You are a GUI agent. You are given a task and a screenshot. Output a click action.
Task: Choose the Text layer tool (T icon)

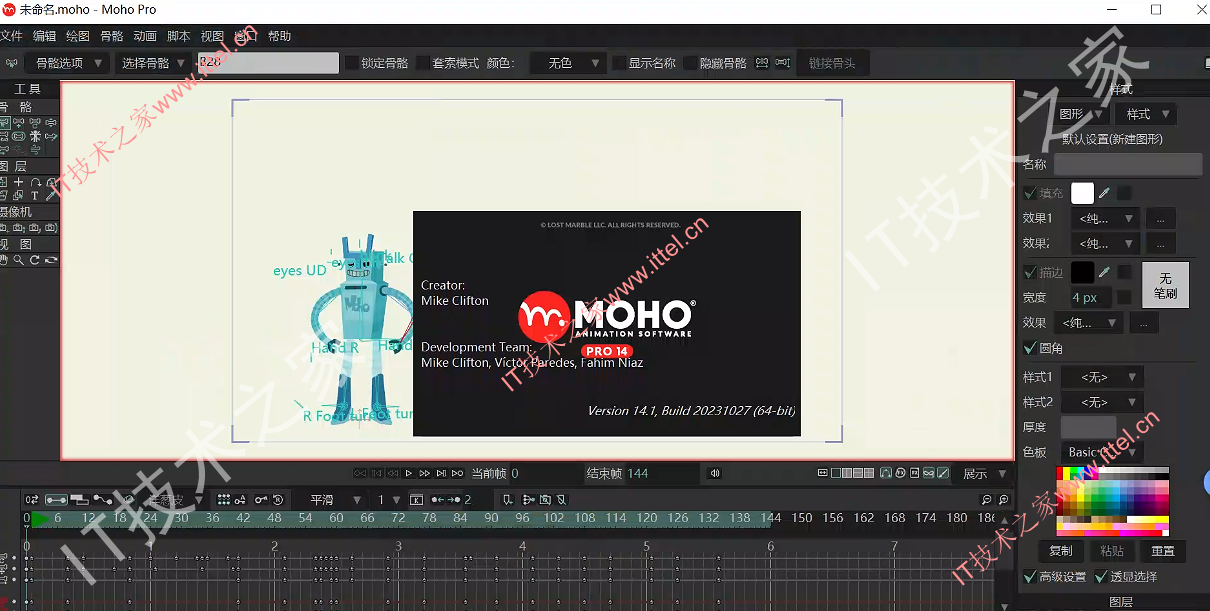tap(35, 196)
